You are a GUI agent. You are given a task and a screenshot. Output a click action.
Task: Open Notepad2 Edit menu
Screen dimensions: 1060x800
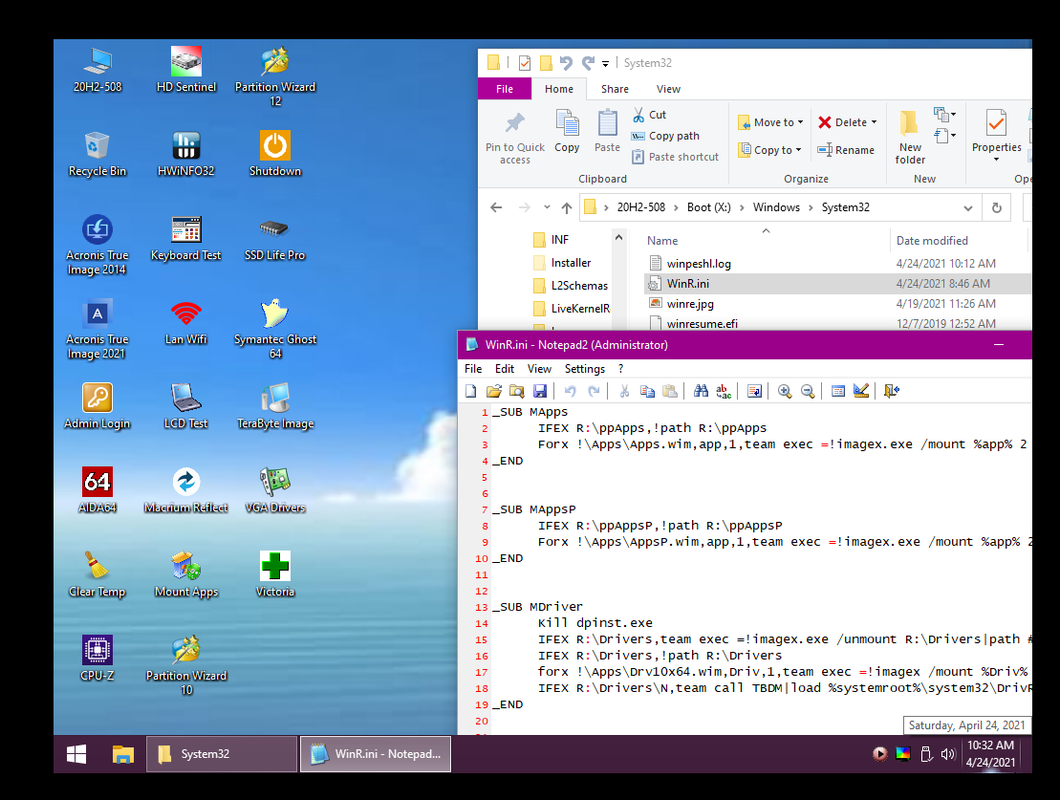[504, 369]
